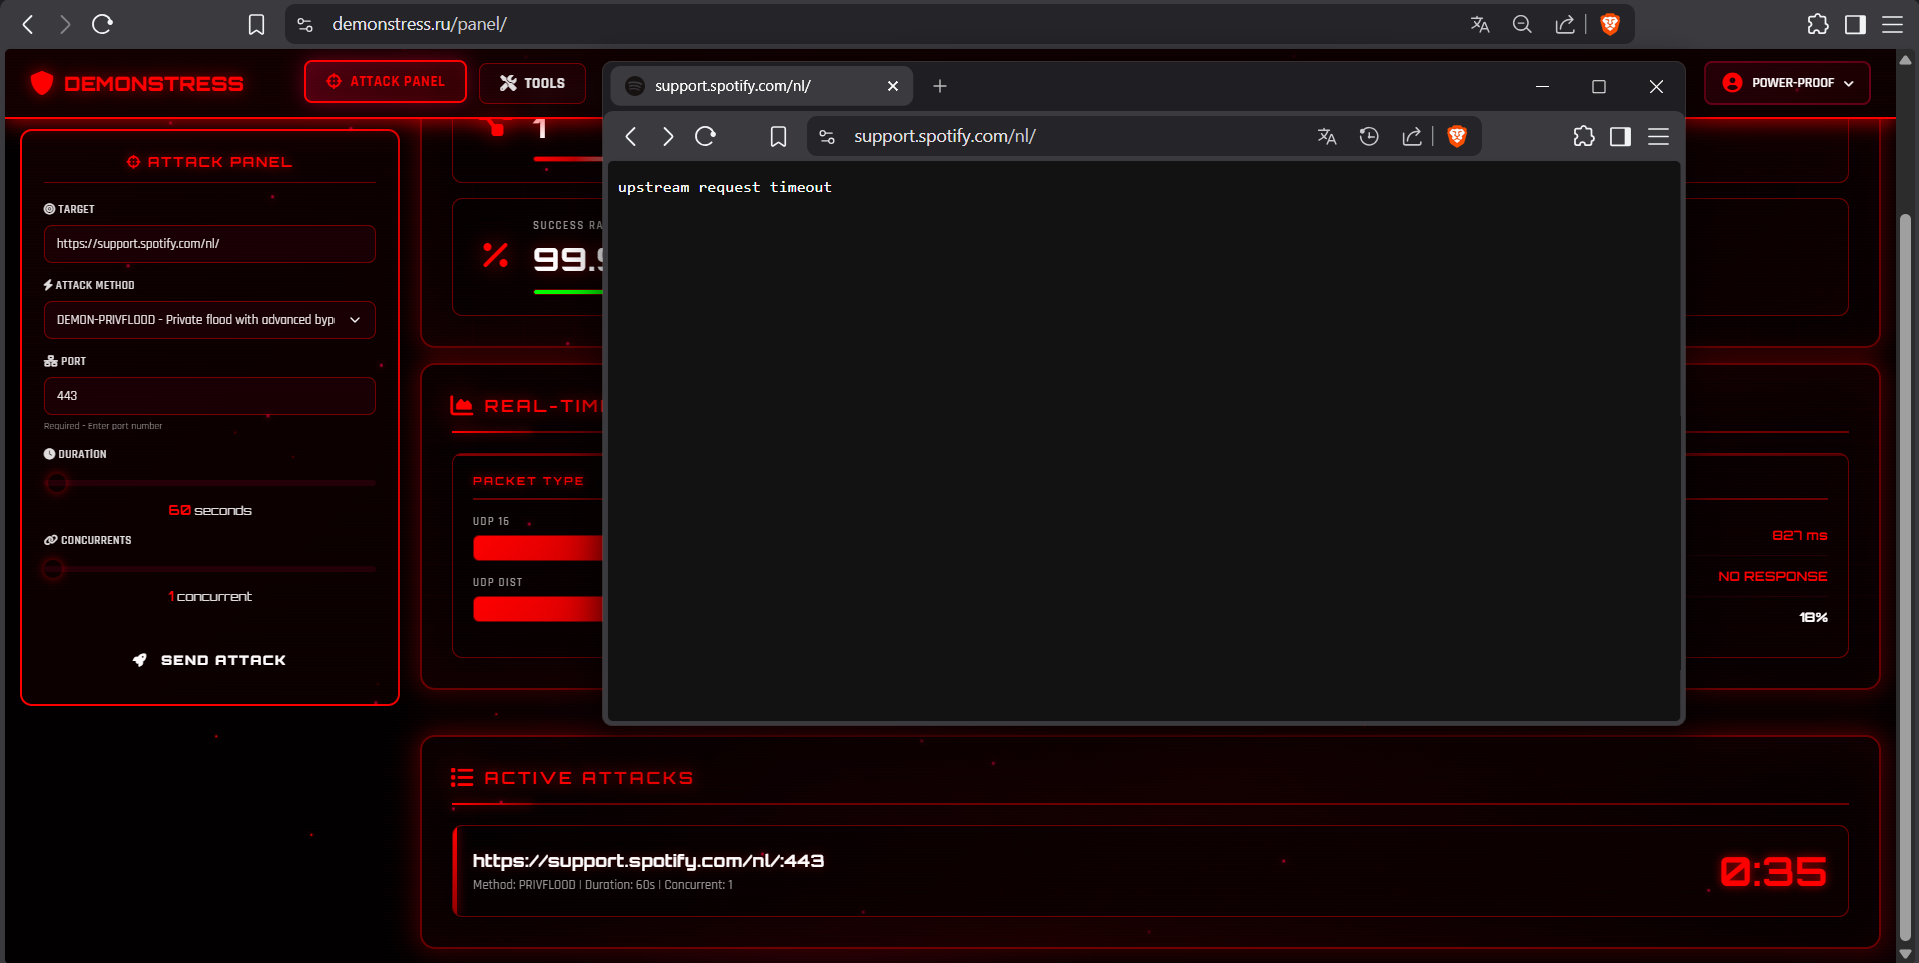
Task: Toggle bookmark for support.spotify.com page
Action: [x=778, y=137]
